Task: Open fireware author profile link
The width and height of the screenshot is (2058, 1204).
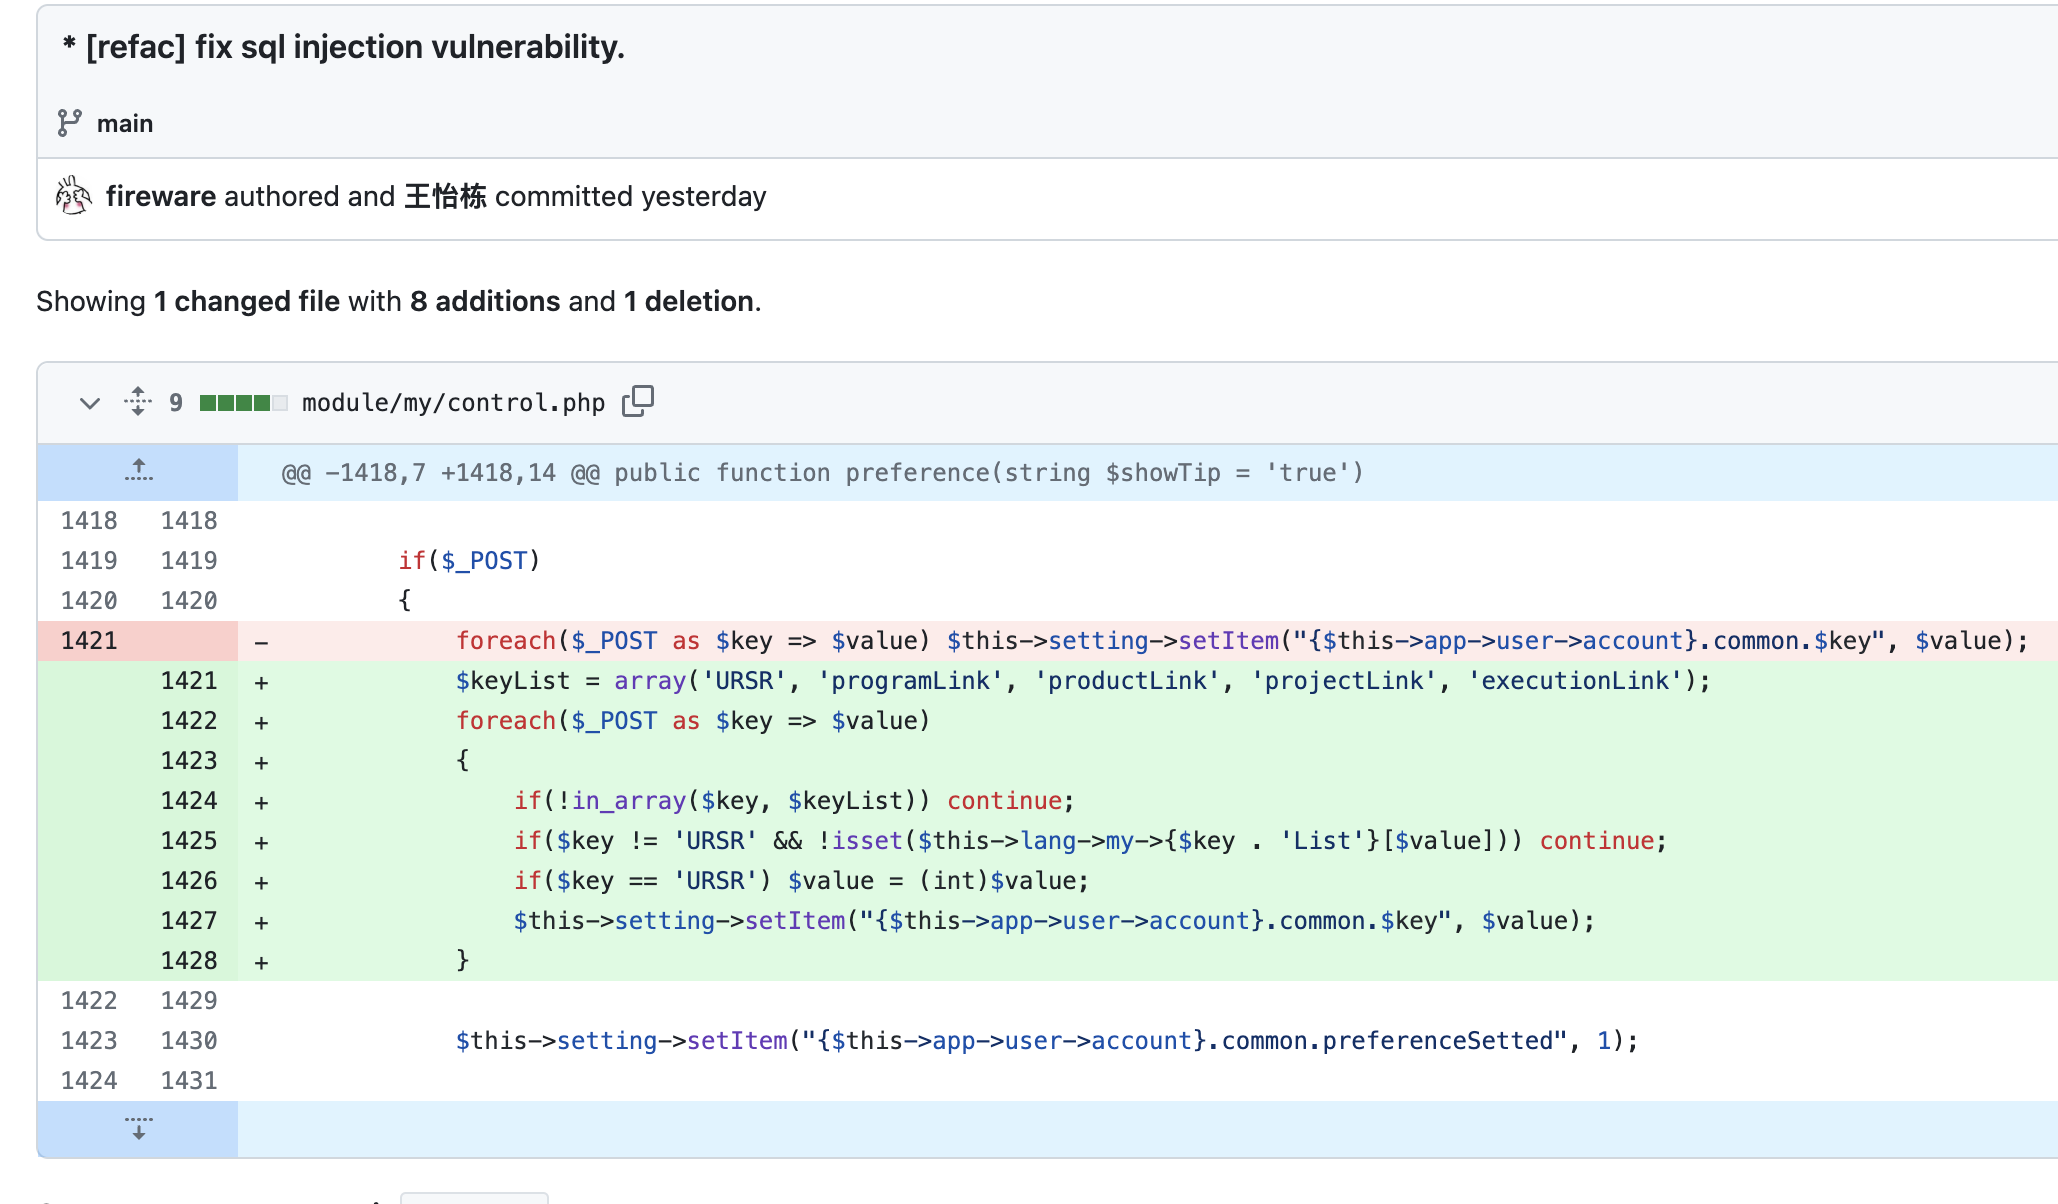Action: point(160,196)
